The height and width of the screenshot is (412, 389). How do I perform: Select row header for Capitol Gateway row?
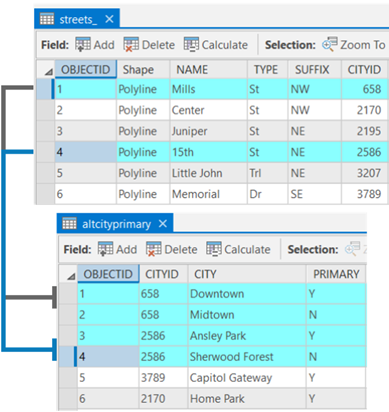(x=68, y=378)
